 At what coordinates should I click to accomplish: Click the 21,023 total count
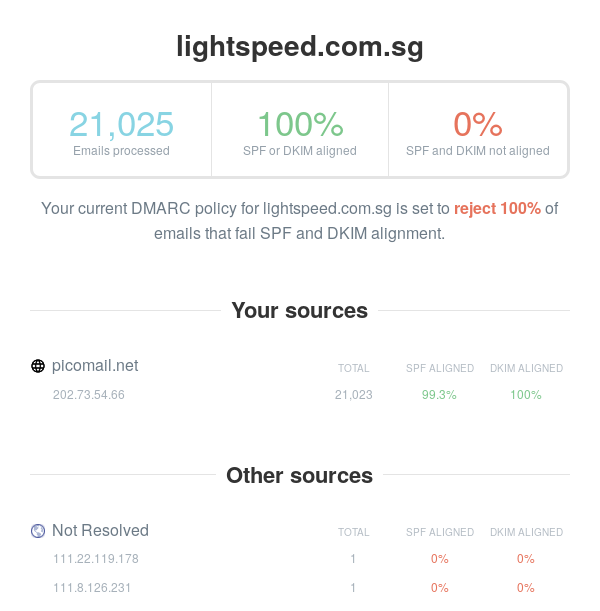[353, 395]
